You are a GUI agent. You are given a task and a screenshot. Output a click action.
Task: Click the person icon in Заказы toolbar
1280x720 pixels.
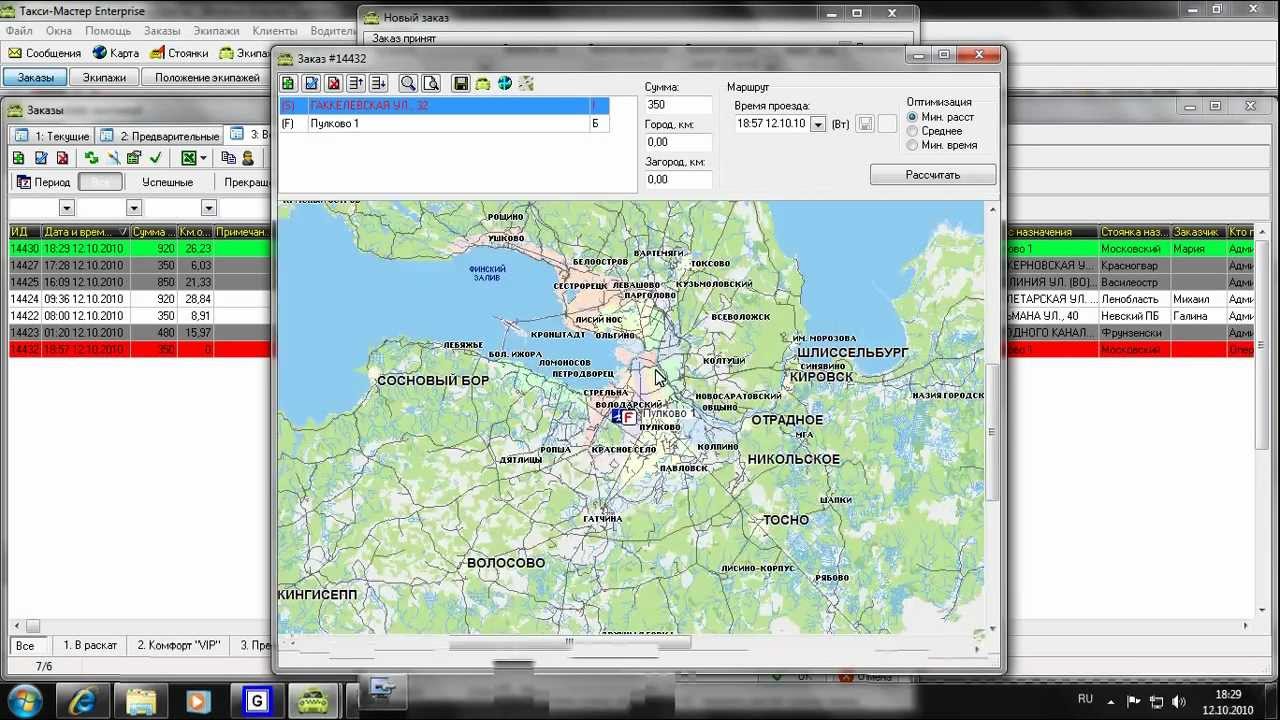249,158
